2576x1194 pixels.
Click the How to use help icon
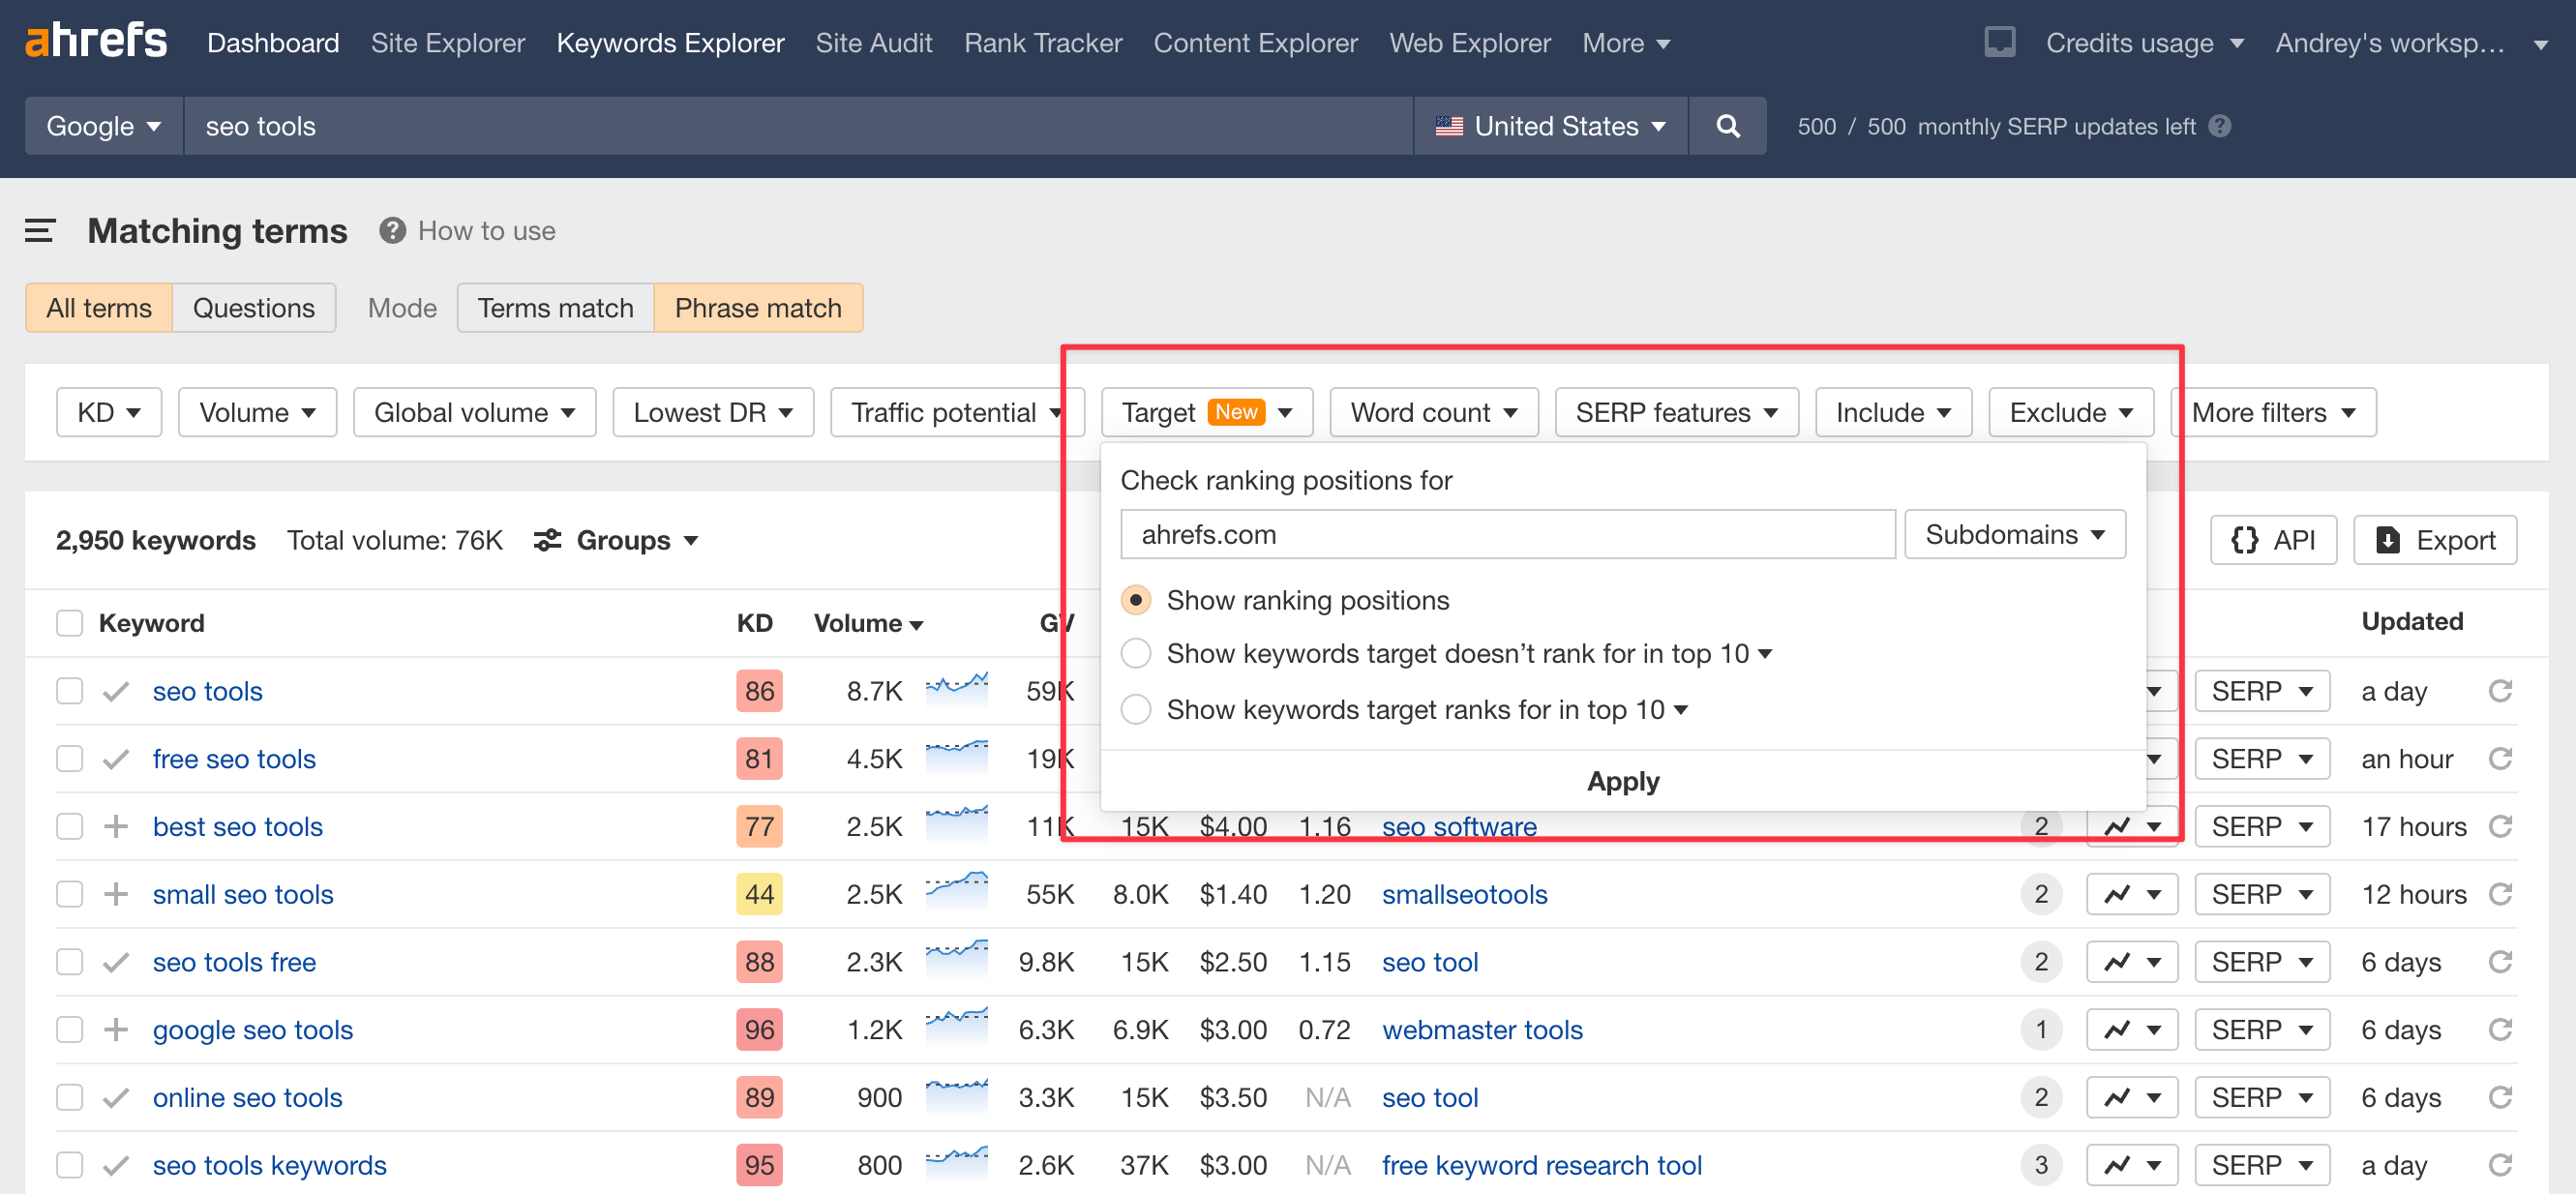click(392, 231)
